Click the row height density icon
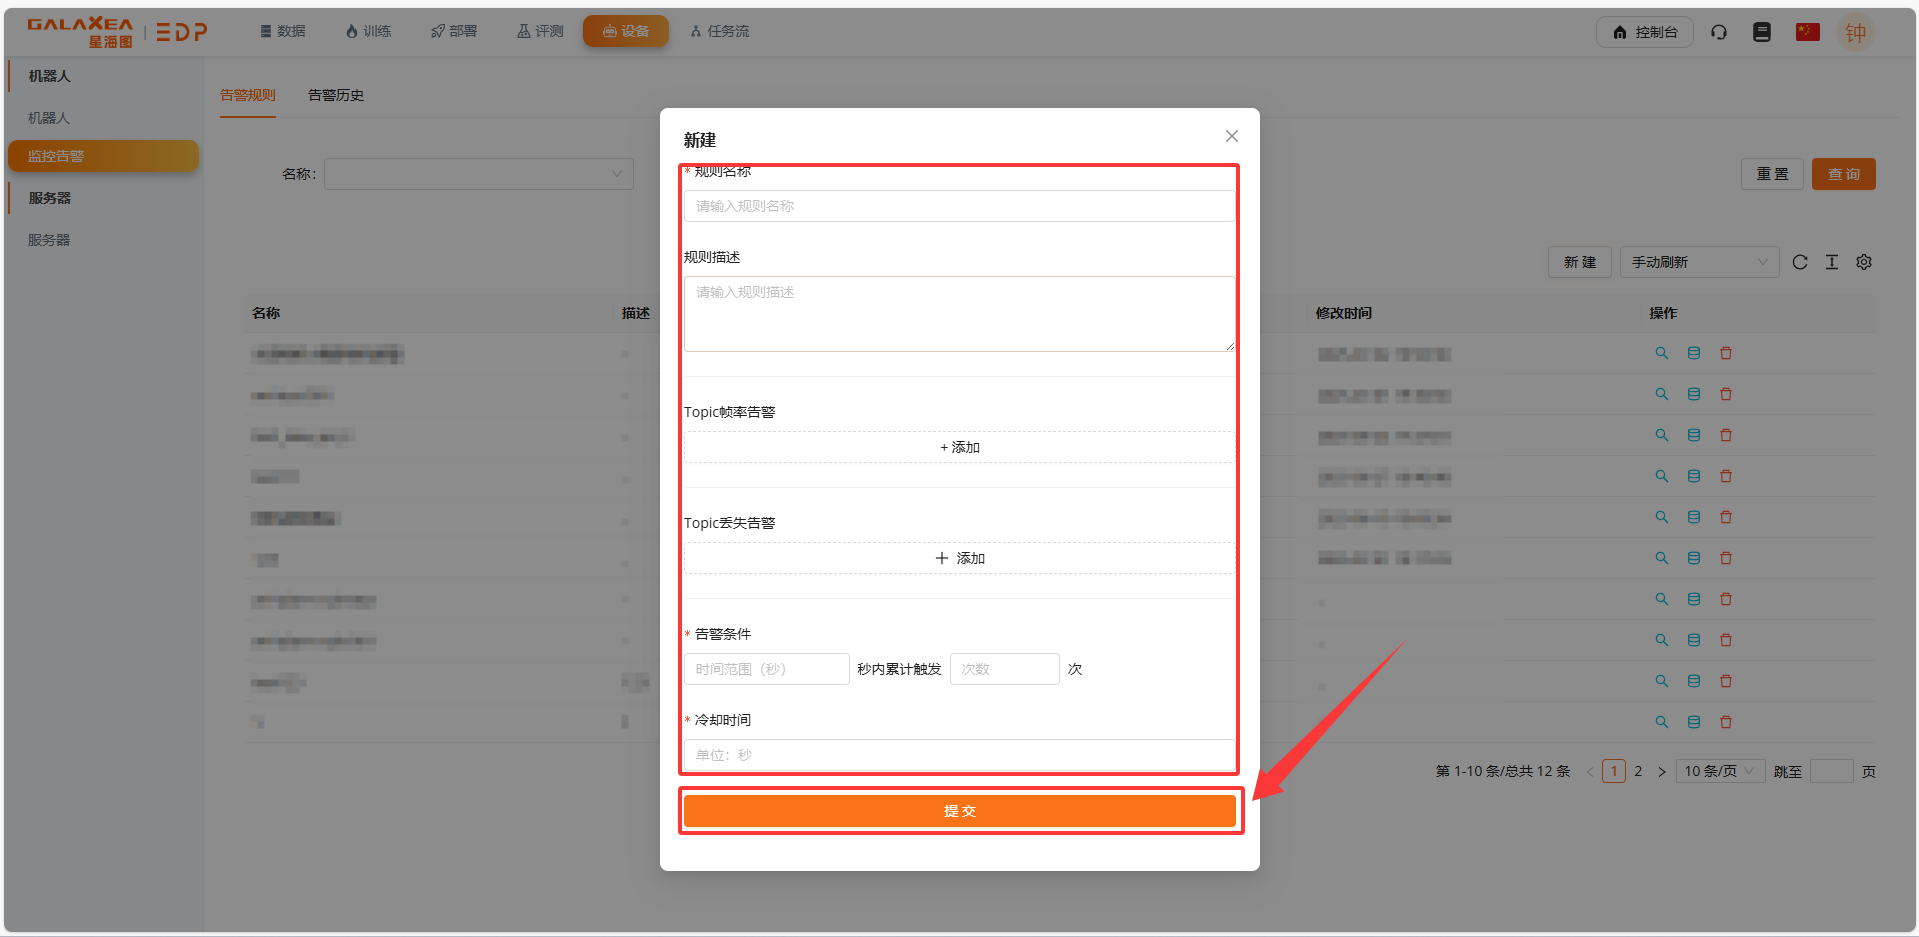The width and height of the screenshot is (1919, 937). [1831, 262]
